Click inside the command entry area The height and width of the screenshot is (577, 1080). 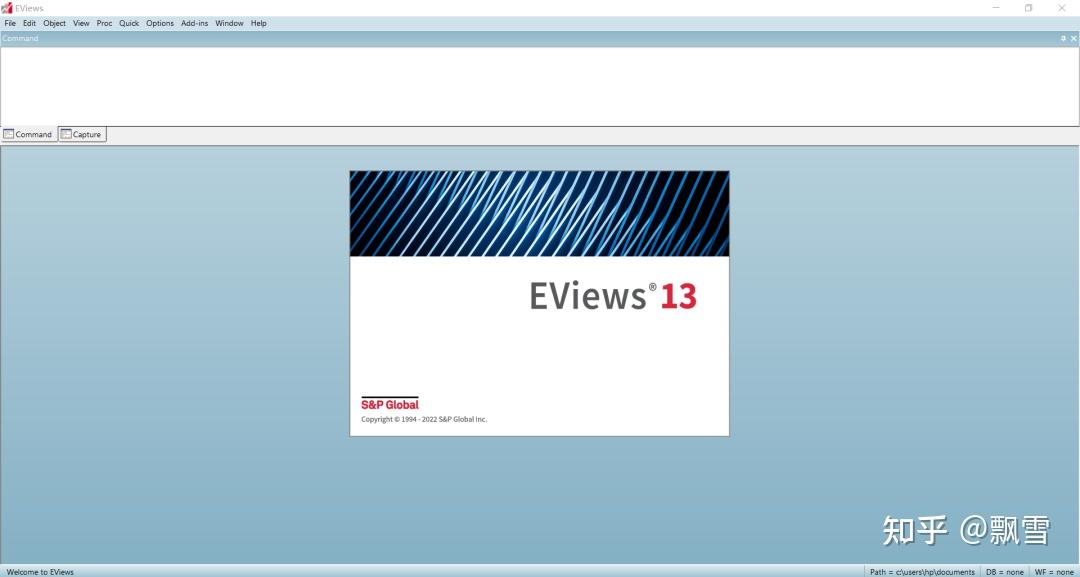(540, 85)
